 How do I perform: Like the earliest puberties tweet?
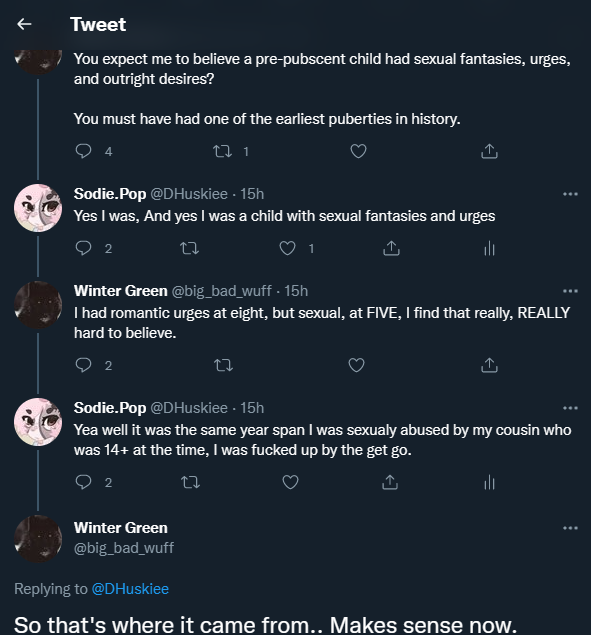(358, 151)
